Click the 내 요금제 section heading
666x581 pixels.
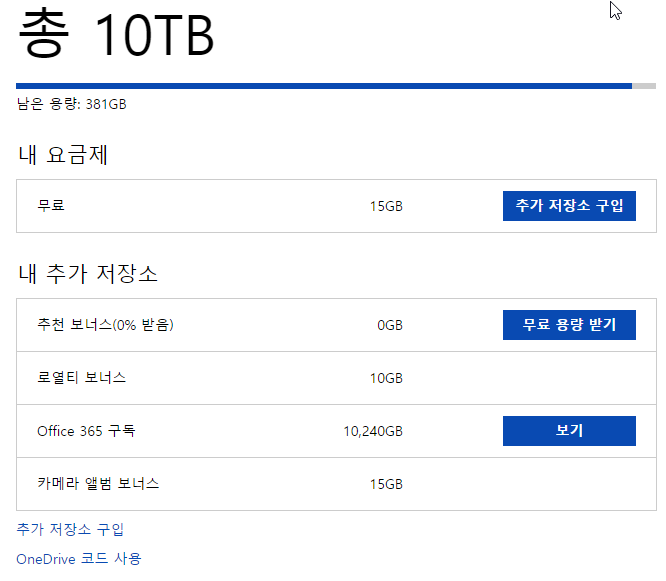pos(63,154)
